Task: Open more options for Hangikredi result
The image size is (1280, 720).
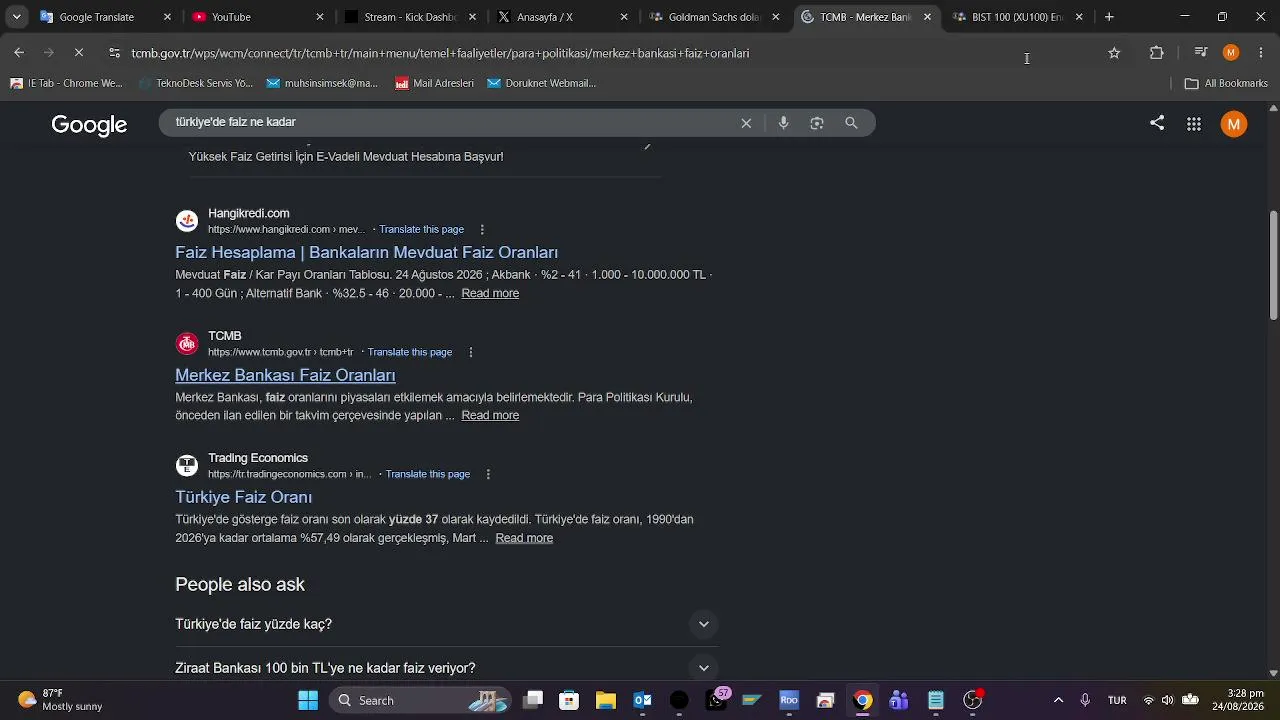Action: point(482,230)
